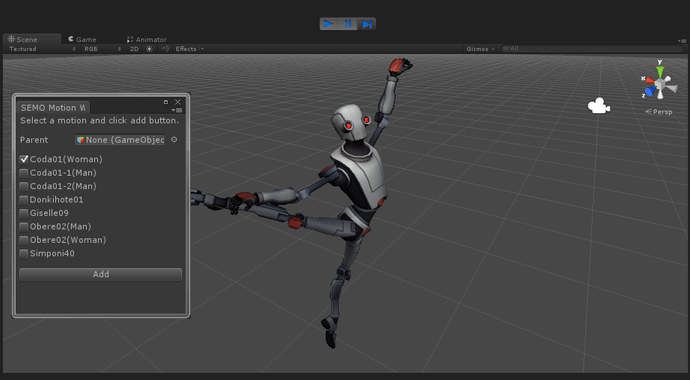Viewport: 690px width, 380px height.
Task: Check the Donkihote01 motion checkbox
Action: (x=24, y=200)
